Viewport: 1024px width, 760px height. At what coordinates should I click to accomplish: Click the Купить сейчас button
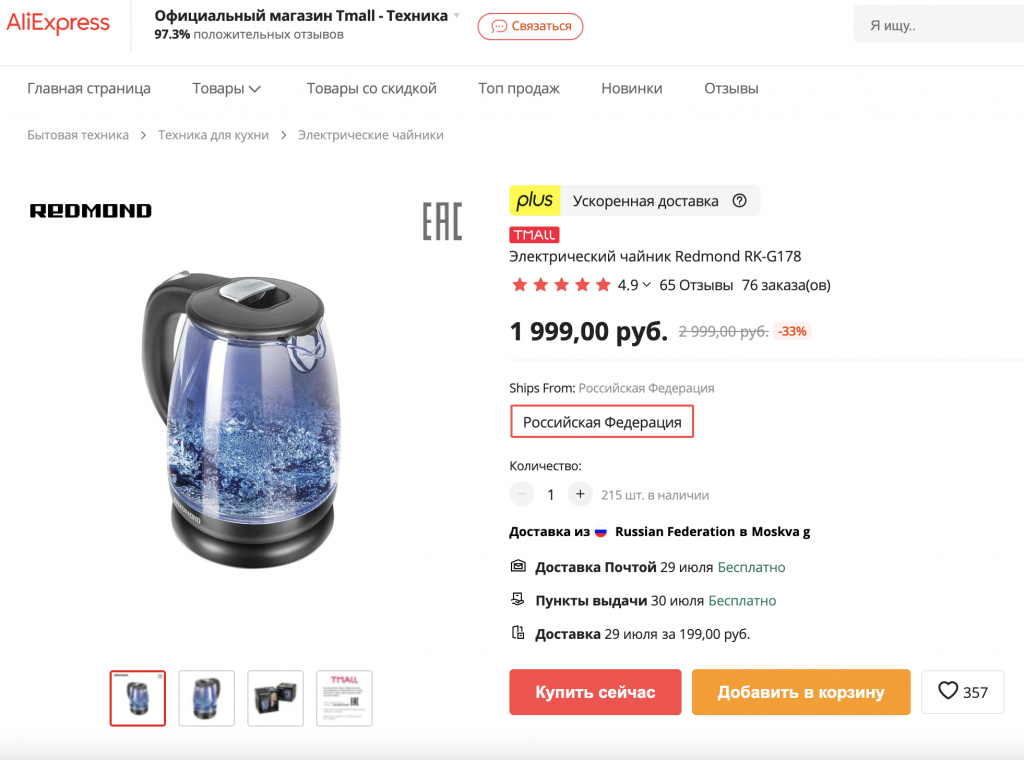[x=595, y=691]
